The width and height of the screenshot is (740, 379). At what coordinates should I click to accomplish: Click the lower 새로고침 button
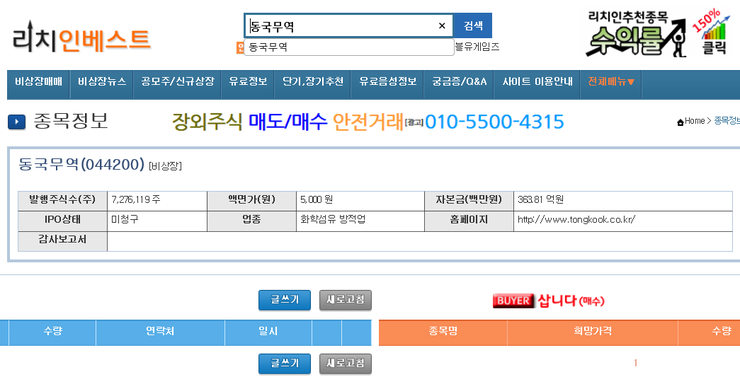[x=345, y=363]
